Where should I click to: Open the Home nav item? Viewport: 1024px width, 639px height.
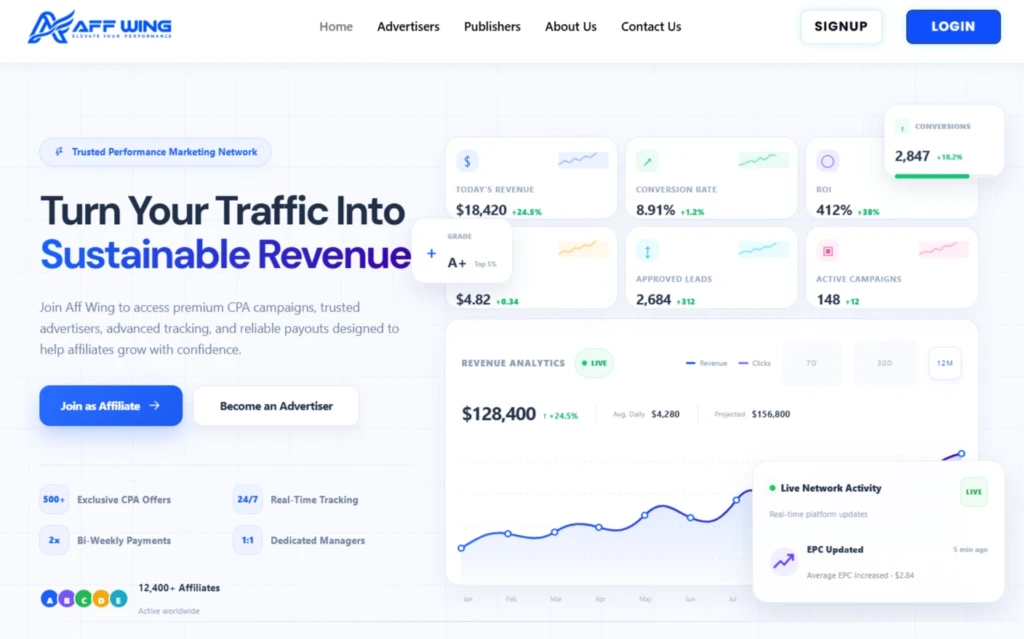click(x=336, y=27)
